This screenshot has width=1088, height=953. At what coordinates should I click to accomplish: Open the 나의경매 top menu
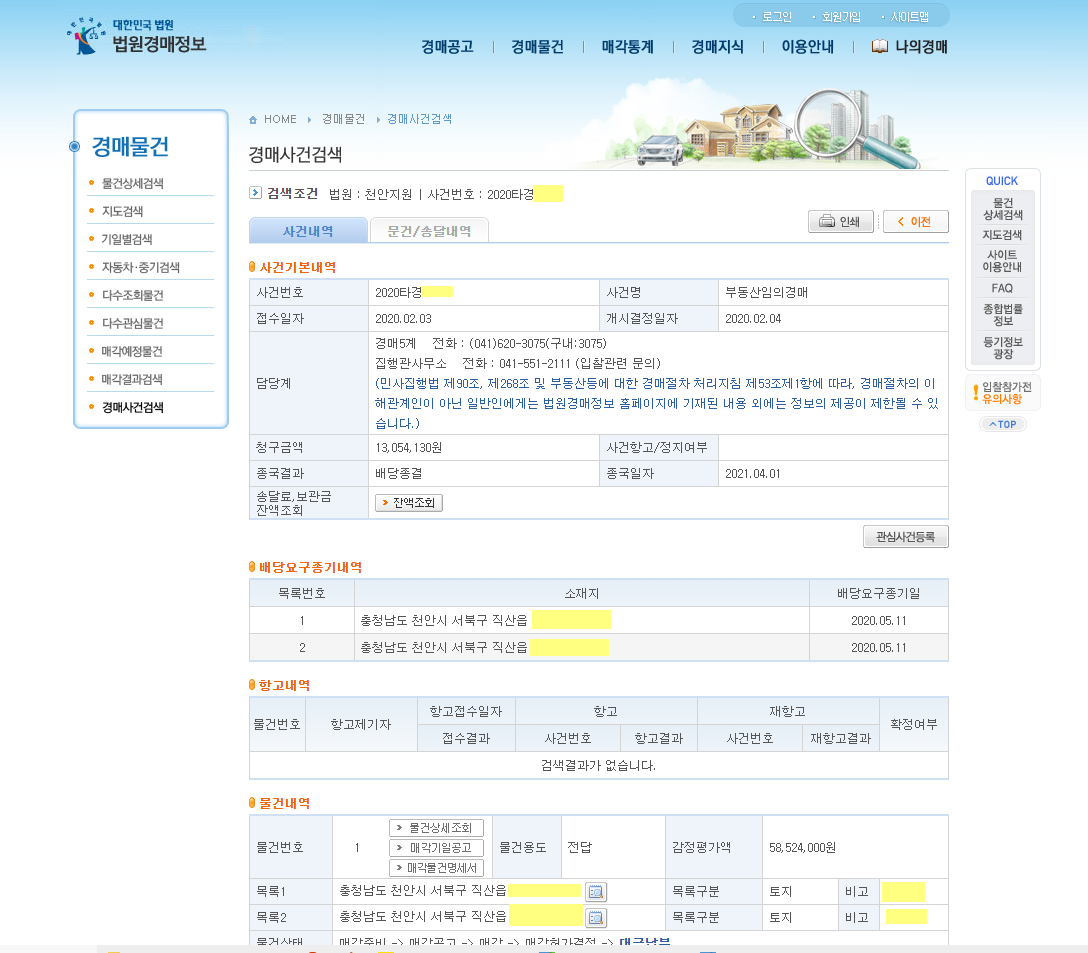(x=921, y=47)
